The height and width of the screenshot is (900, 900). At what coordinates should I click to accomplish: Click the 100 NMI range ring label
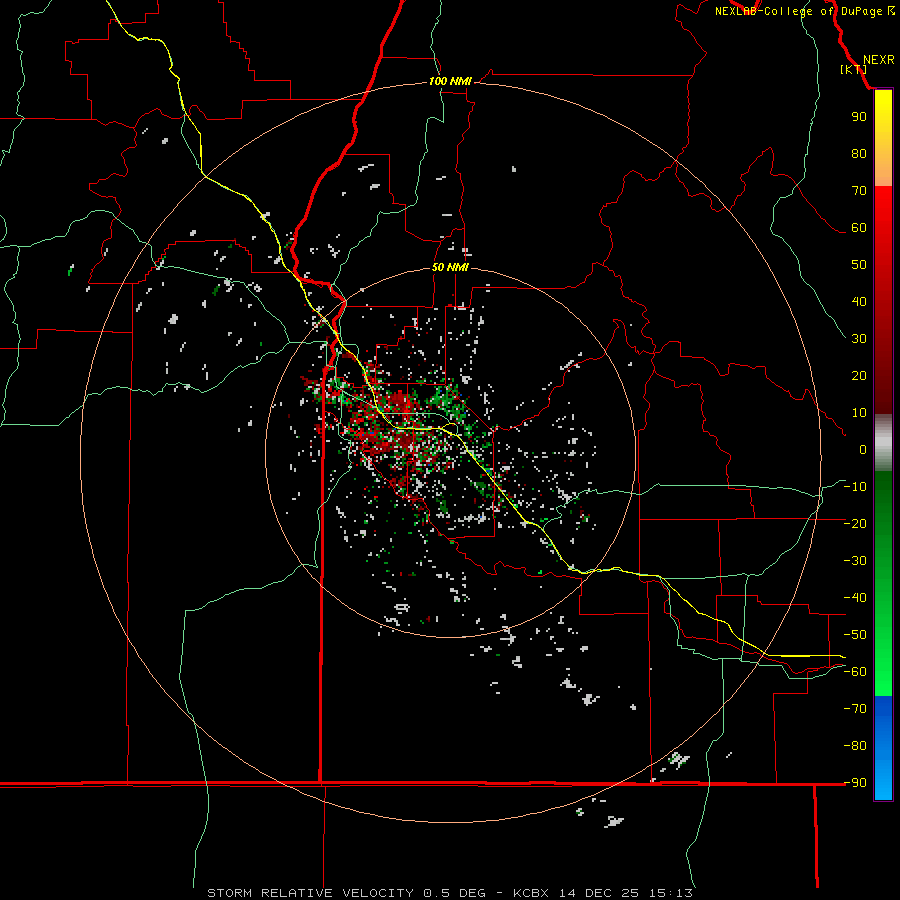tap(450, 82)
